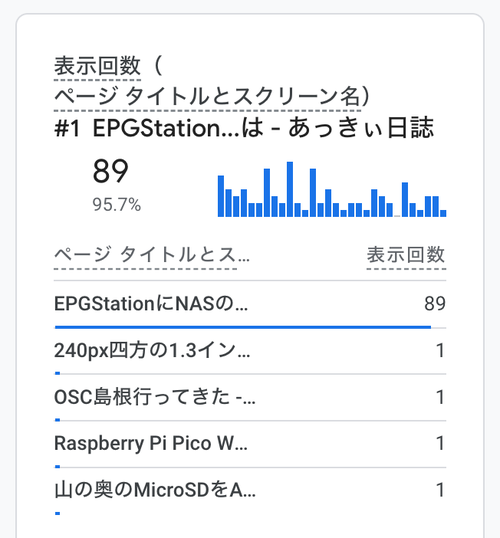Open the ページ タイトルとスクリーン名 dimension heading
Screen dimensions: 500x538
pyautogui.click(x=207, y=96)
